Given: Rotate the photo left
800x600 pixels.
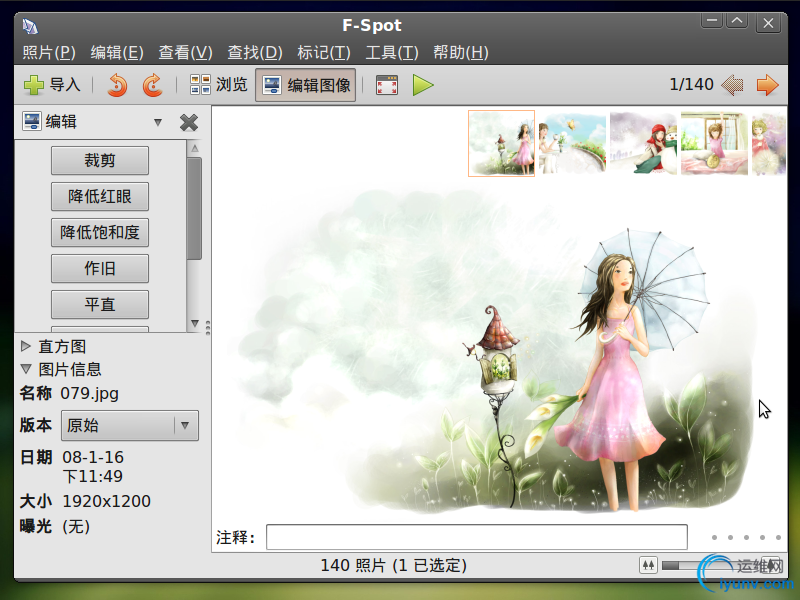Looking at the screenshot, I should click(x=116, y=84).
